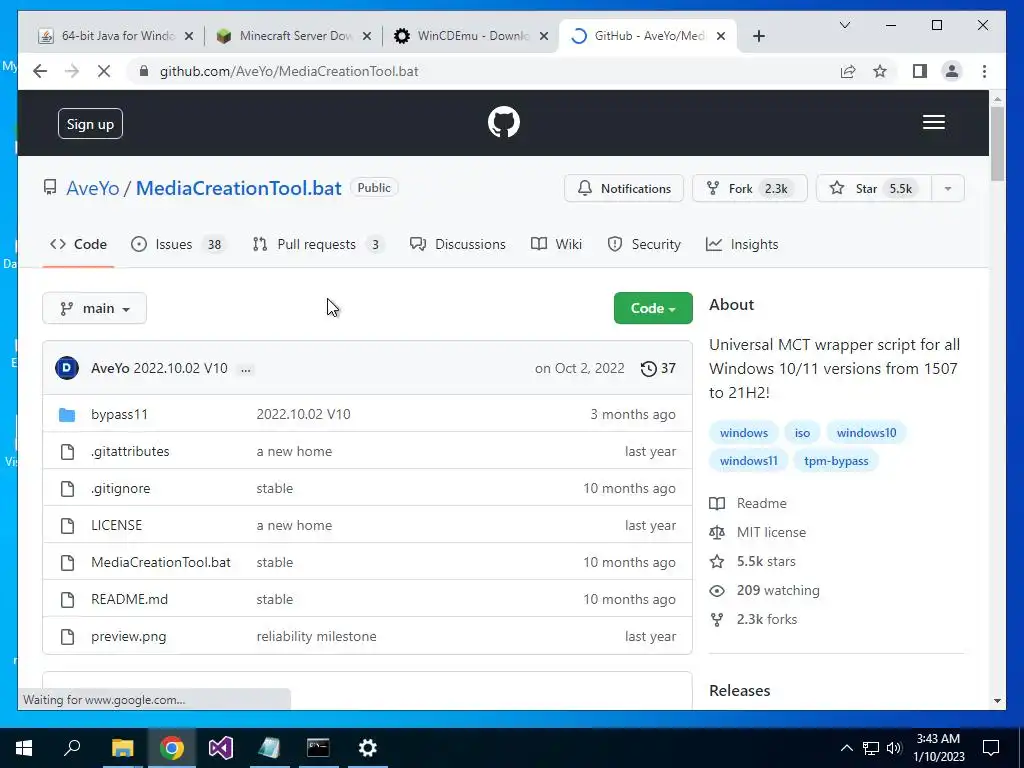Image resolution: width=1024 pixels, height=768 pixels.
Task: Open the MediaCreationTool.bat repository title link
Action: [x=238, y=188]
